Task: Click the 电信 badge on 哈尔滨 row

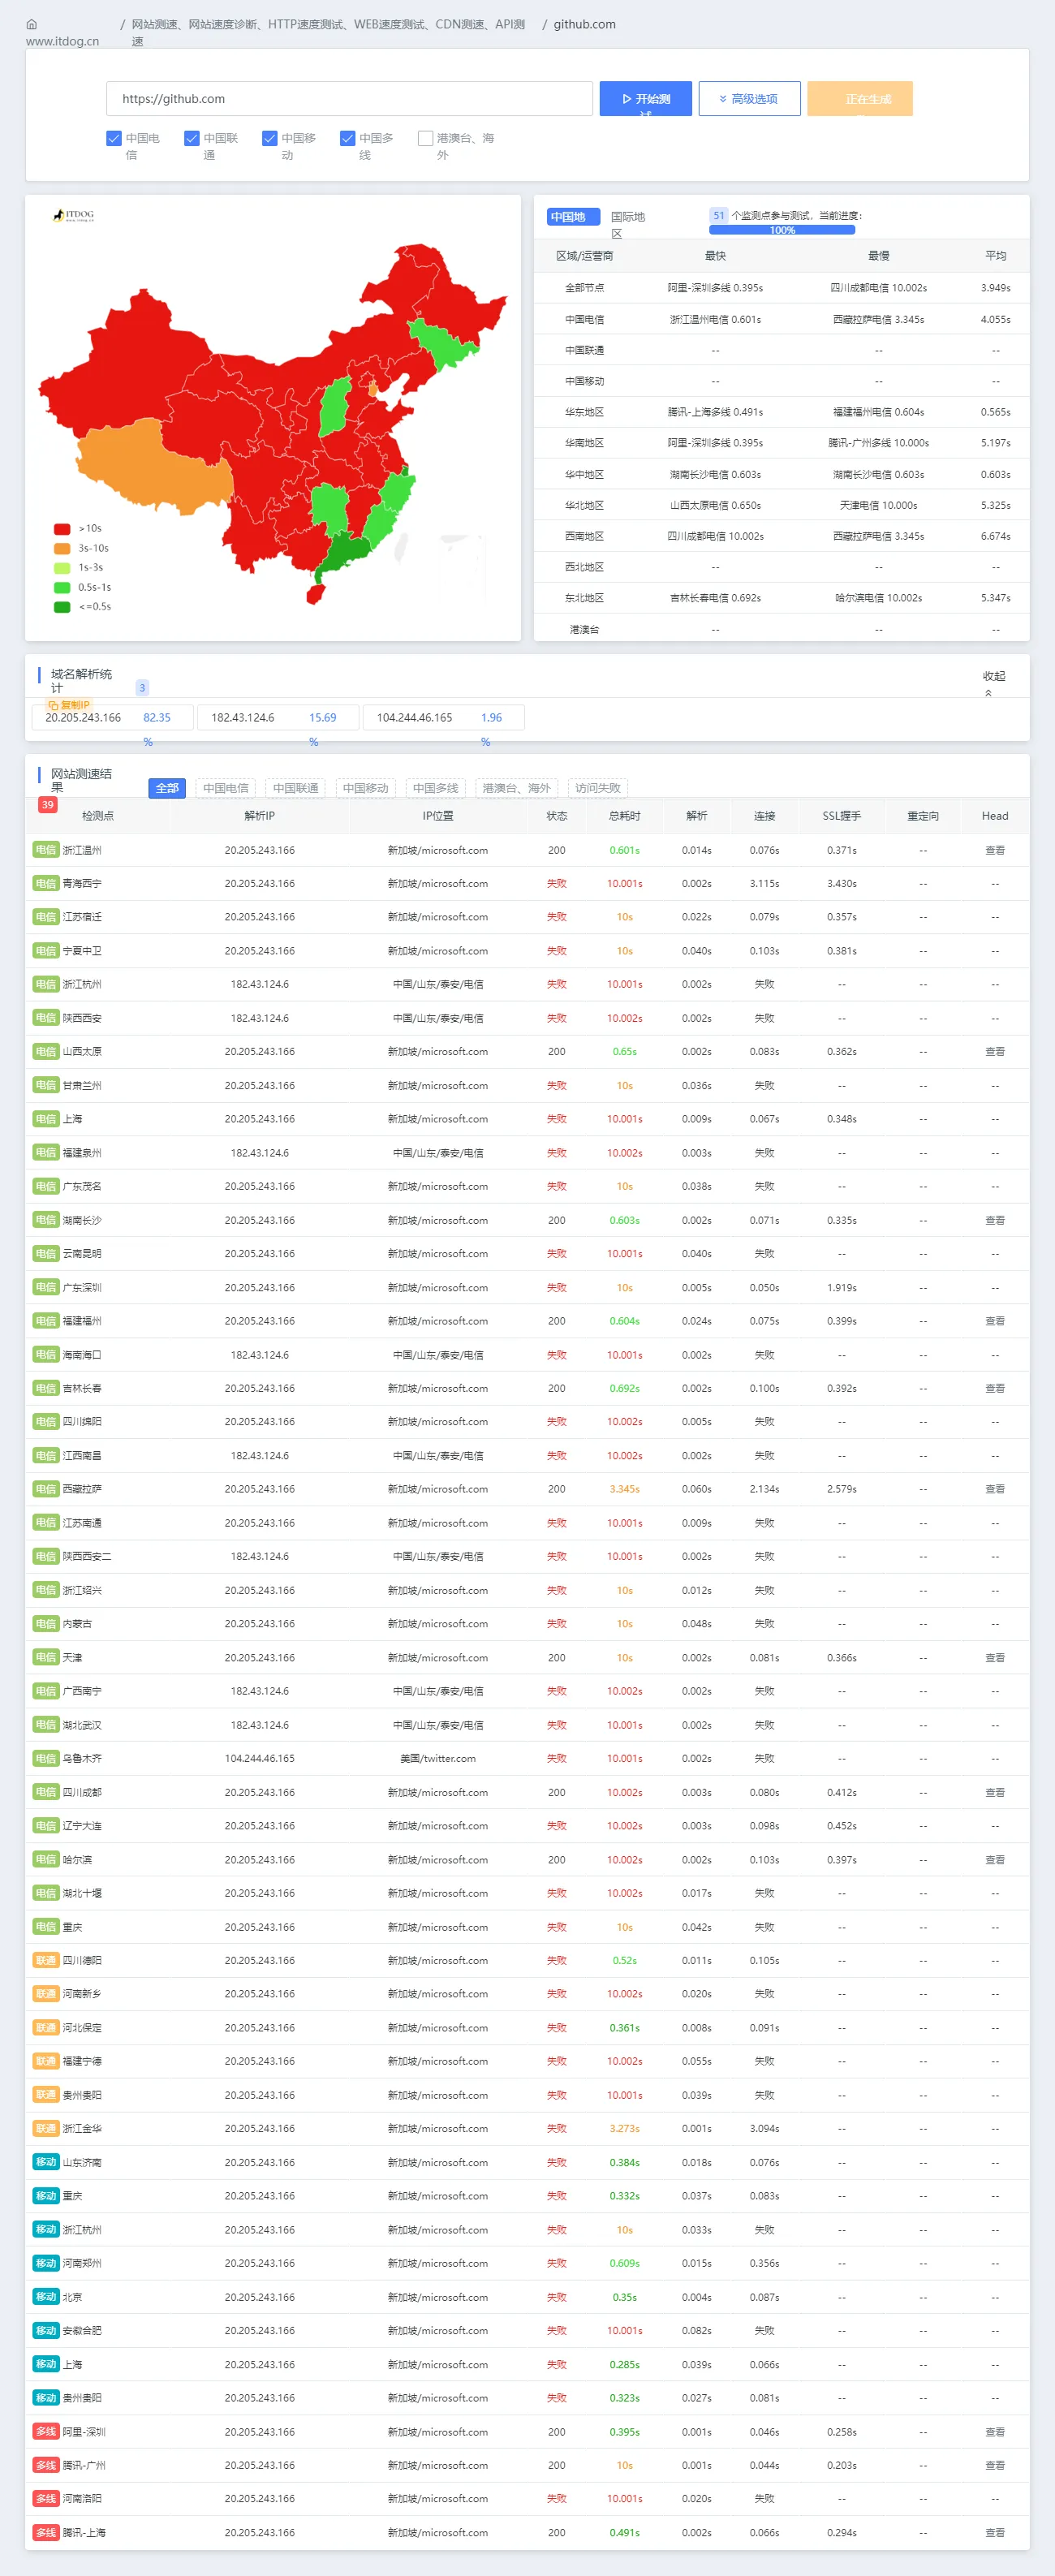Action: coord(46,1860)
